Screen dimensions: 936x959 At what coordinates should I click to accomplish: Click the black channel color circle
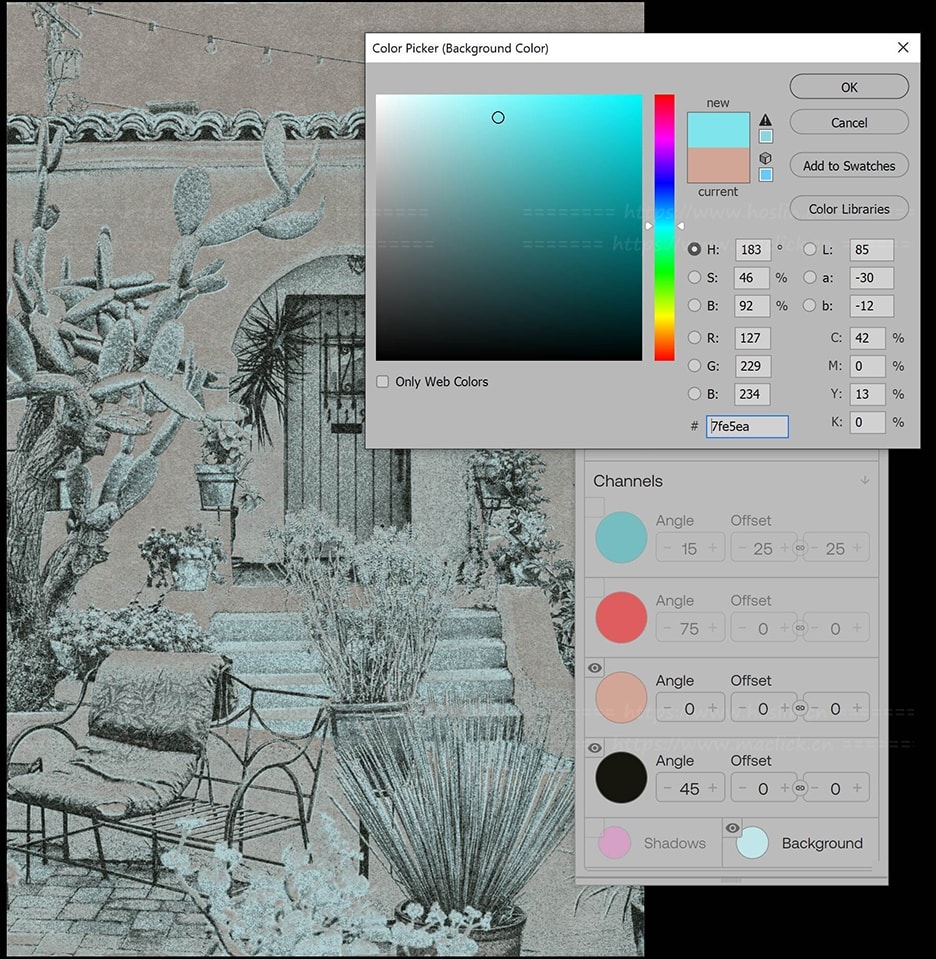621,777
